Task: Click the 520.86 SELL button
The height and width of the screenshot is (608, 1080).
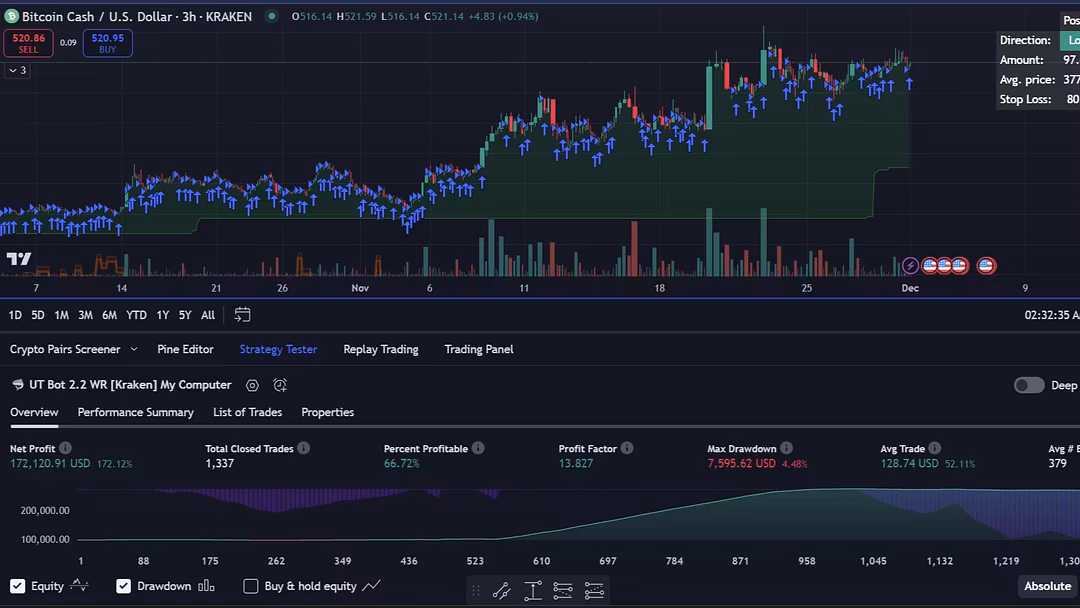Action: [28, 43]
